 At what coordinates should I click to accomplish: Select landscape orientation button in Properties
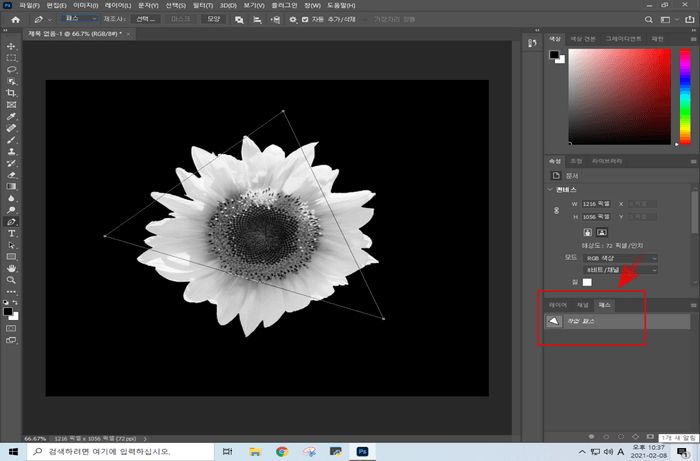point(602,231)
